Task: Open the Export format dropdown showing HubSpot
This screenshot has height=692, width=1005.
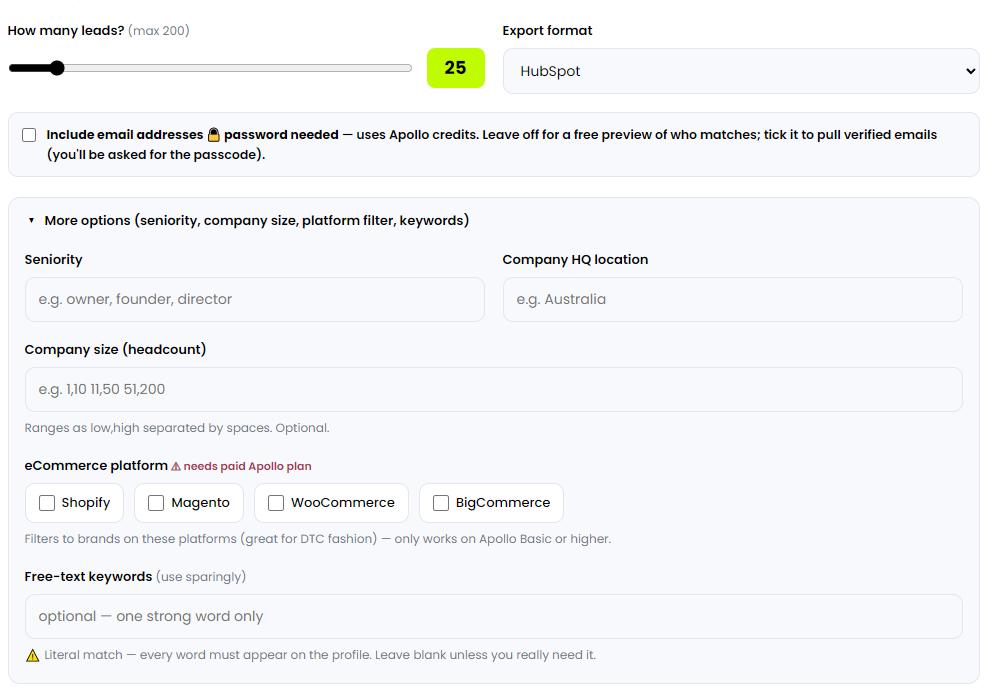Action: 741,71
